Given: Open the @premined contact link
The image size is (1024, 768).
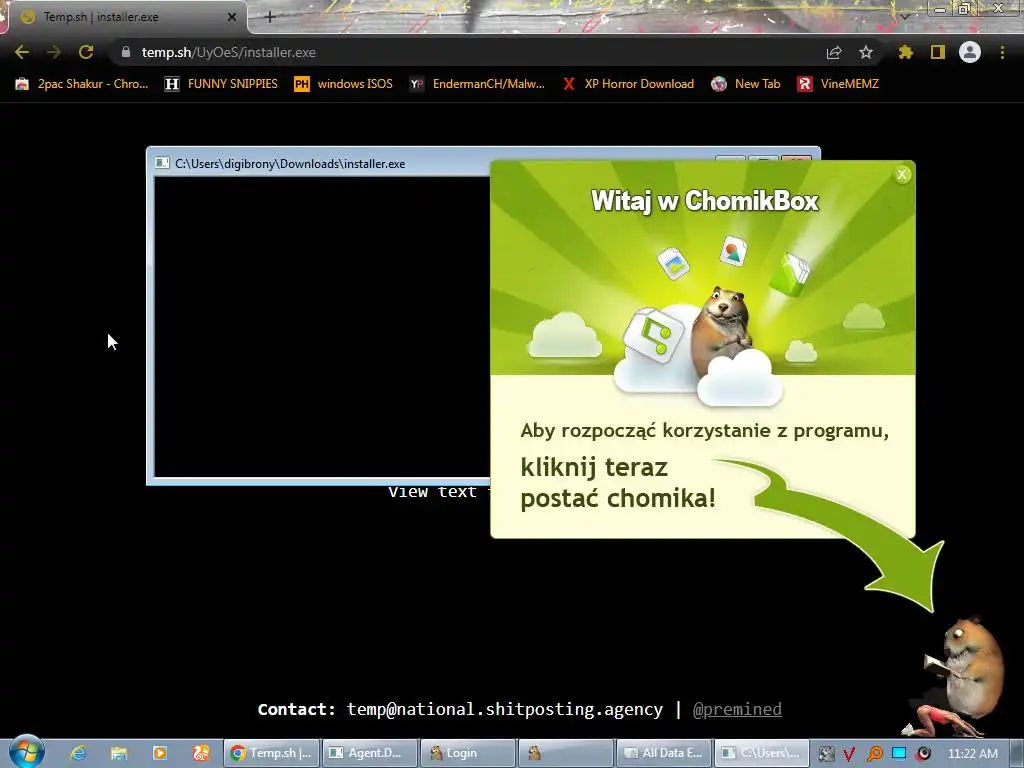Looking at the screenshot, I should click(x=737, y=709).
